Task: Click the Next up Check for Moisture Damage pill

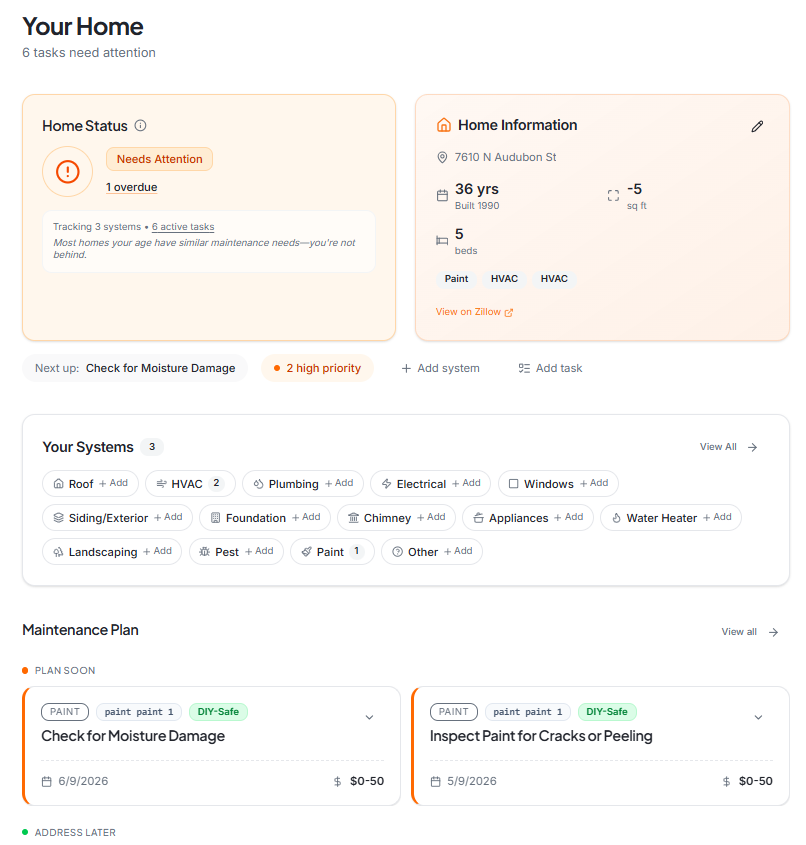Action: coord(135,368)
